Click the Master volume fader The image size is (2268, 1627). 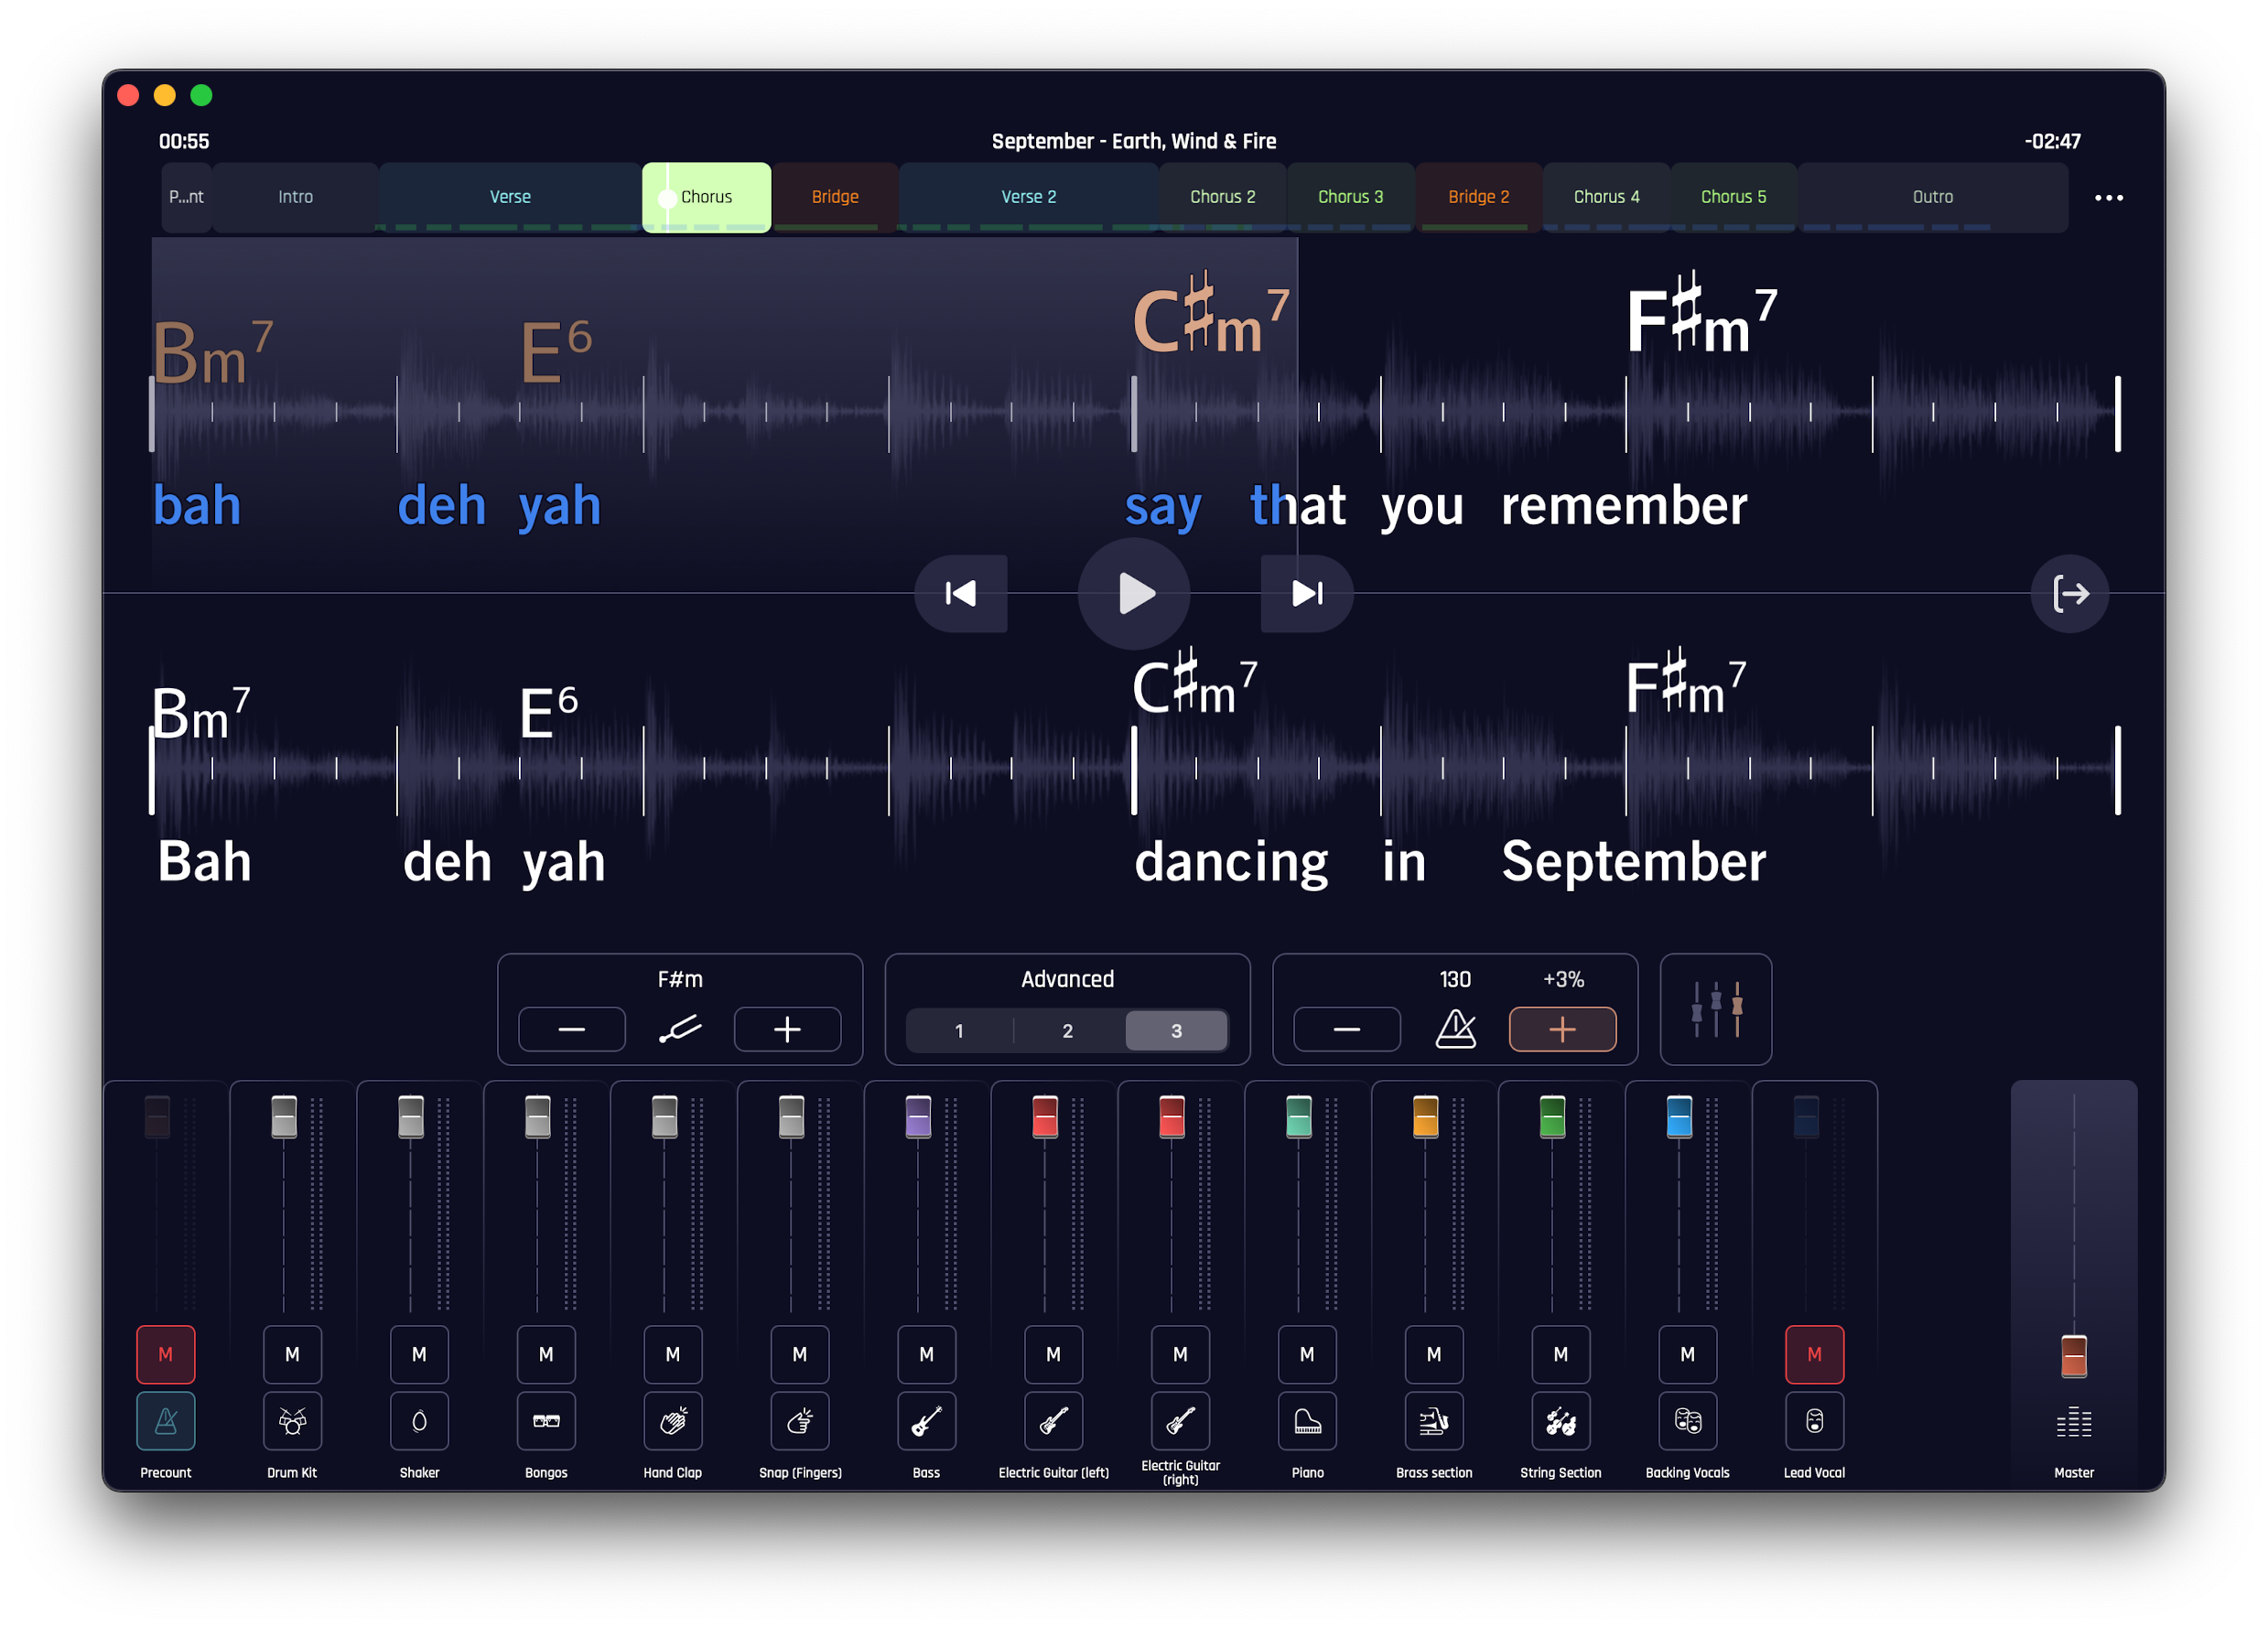pyautogui.click(x=2074, y=1357)
